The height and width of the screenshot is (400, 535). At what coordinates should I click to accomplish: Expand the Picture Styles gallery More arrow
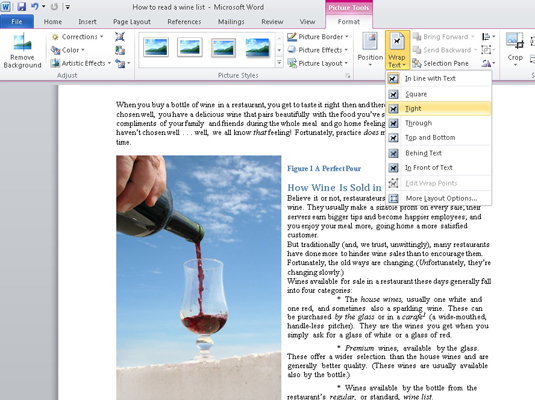(279, 63)
